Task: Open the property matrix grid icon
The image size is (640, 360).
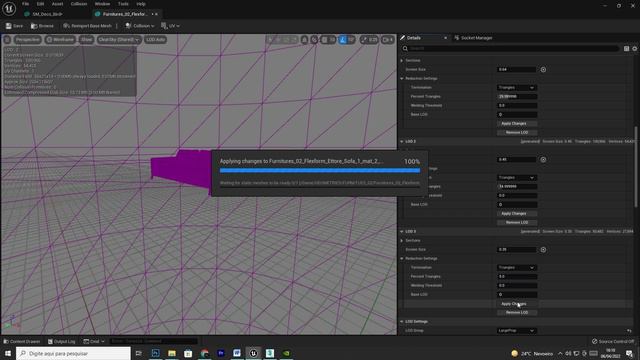Action: [627, 49]
